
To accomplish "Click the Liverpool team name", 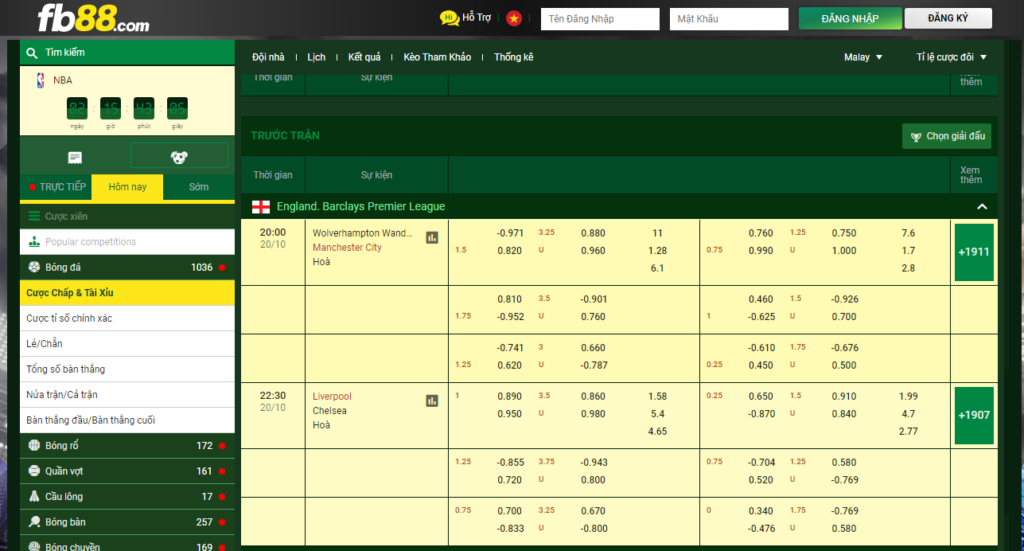I will (x=332, y=396).
